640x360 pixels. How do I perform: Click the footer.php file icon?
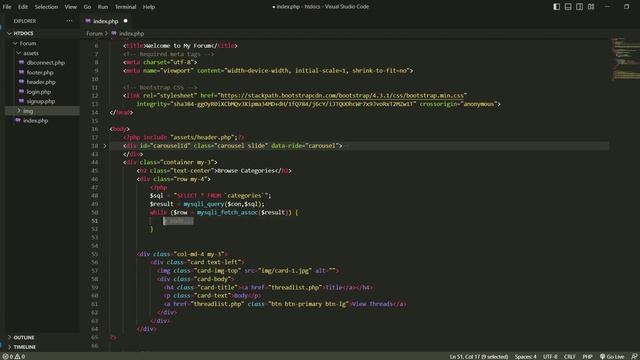22,72
